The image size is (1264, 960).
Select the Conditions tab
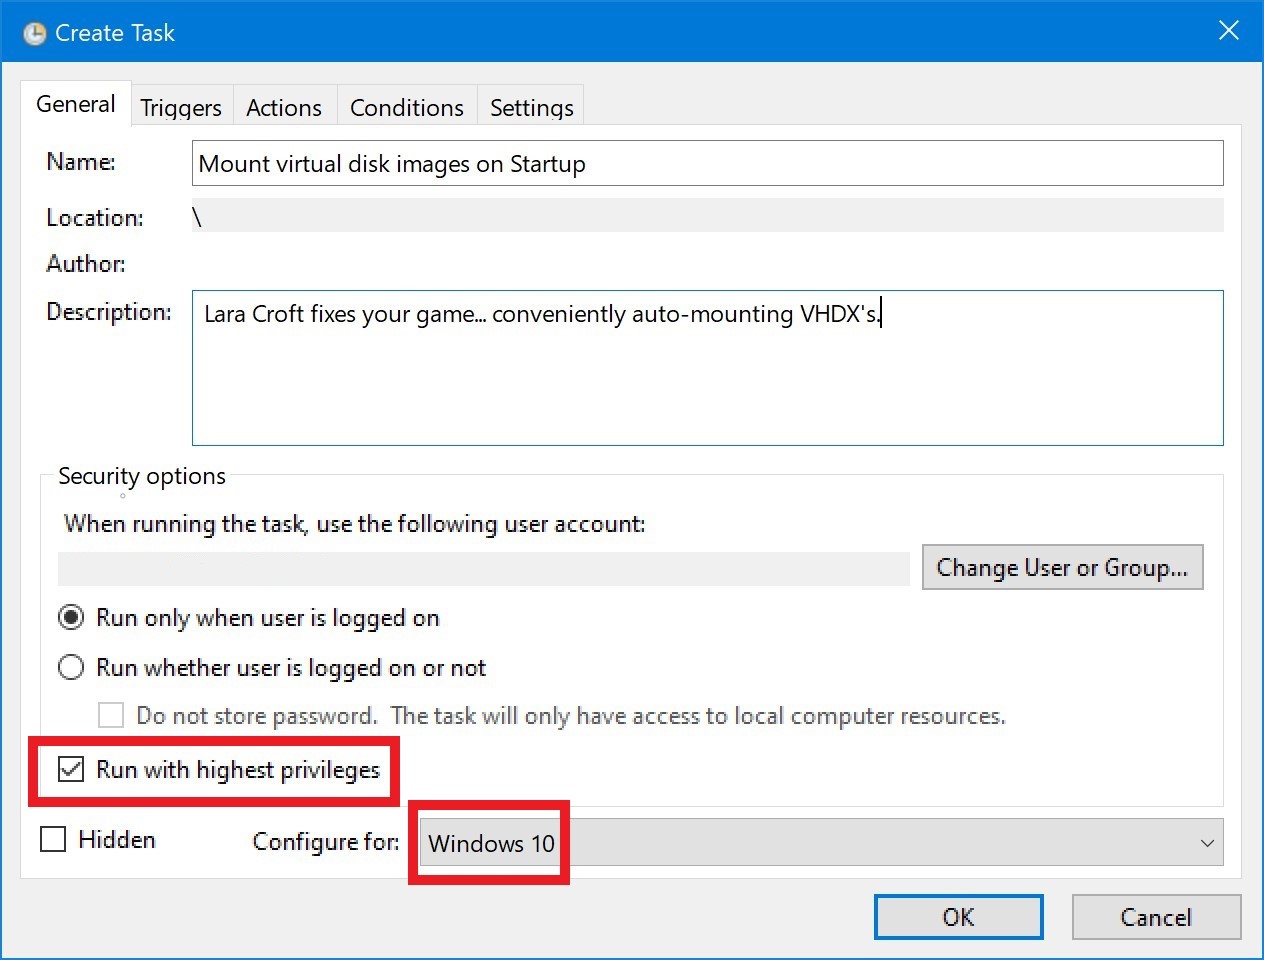[406, 108]
